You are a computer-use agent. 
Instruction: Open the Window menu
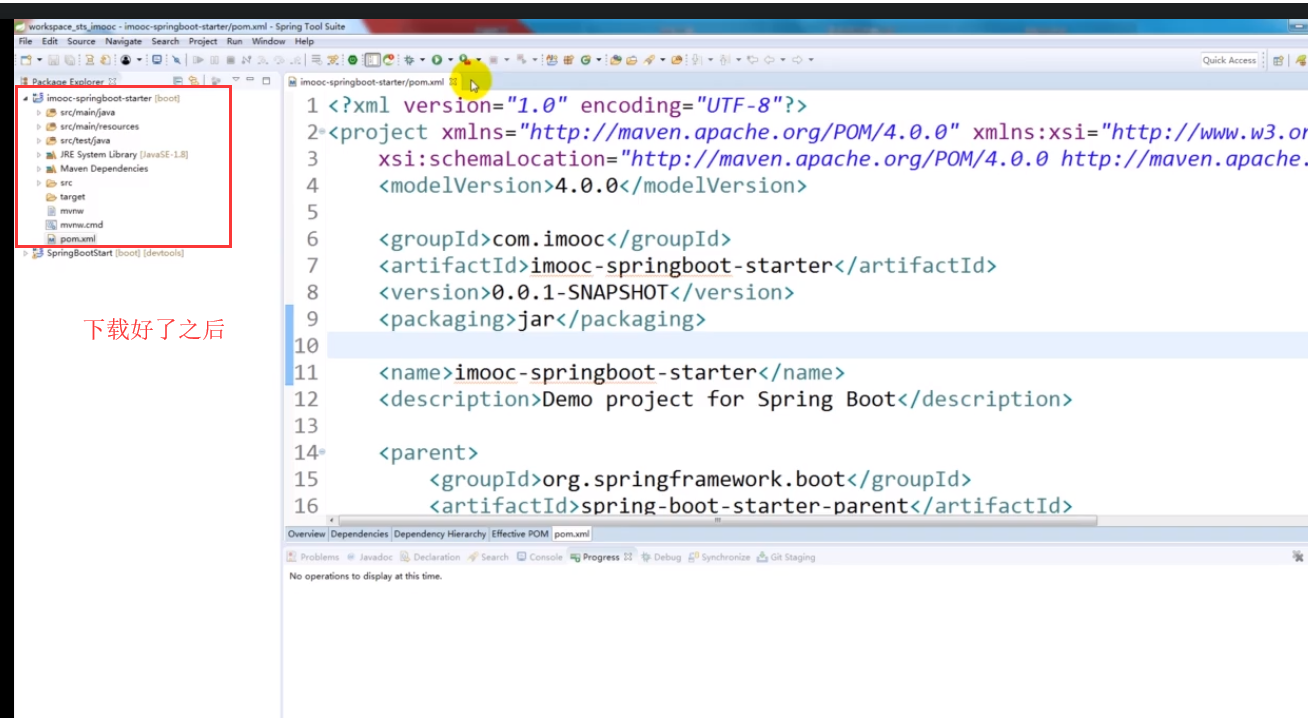click(x=268, y=41)
